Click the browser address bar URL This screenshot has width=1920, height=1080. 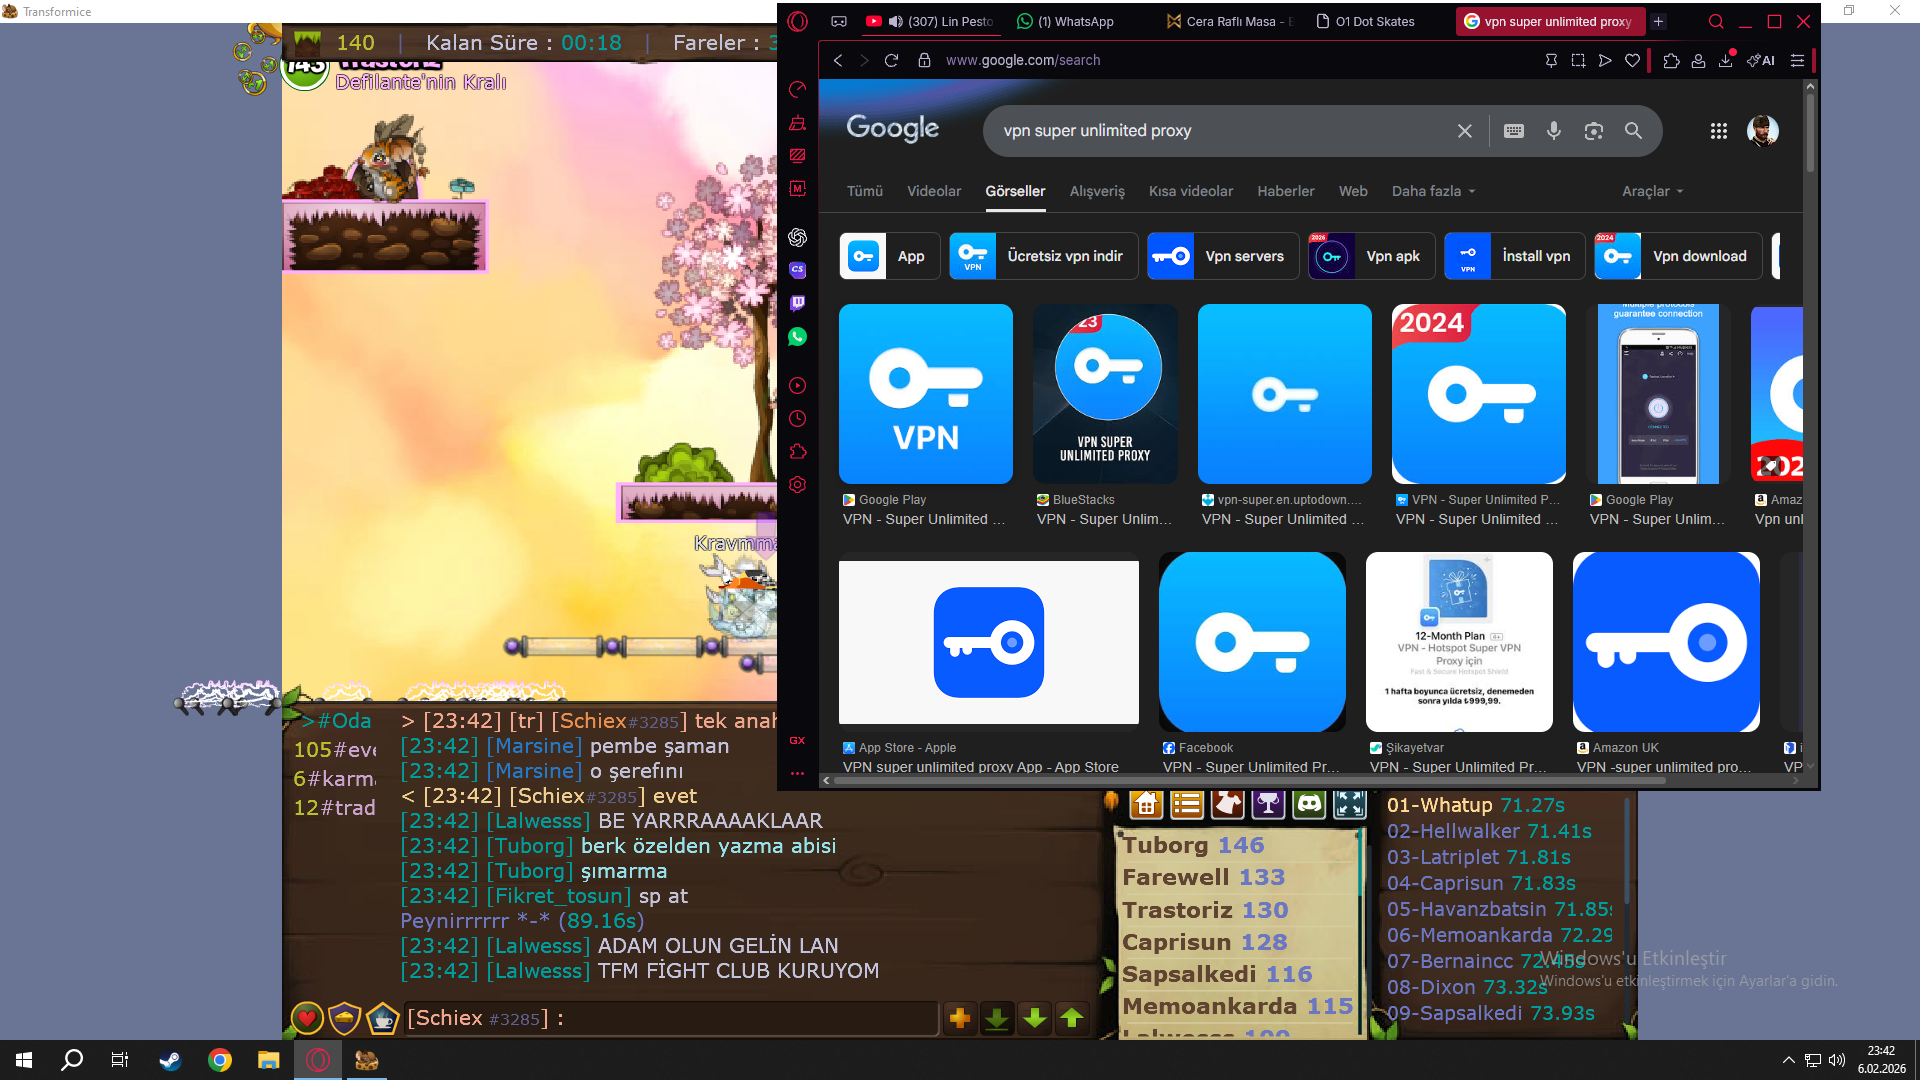1023,60
